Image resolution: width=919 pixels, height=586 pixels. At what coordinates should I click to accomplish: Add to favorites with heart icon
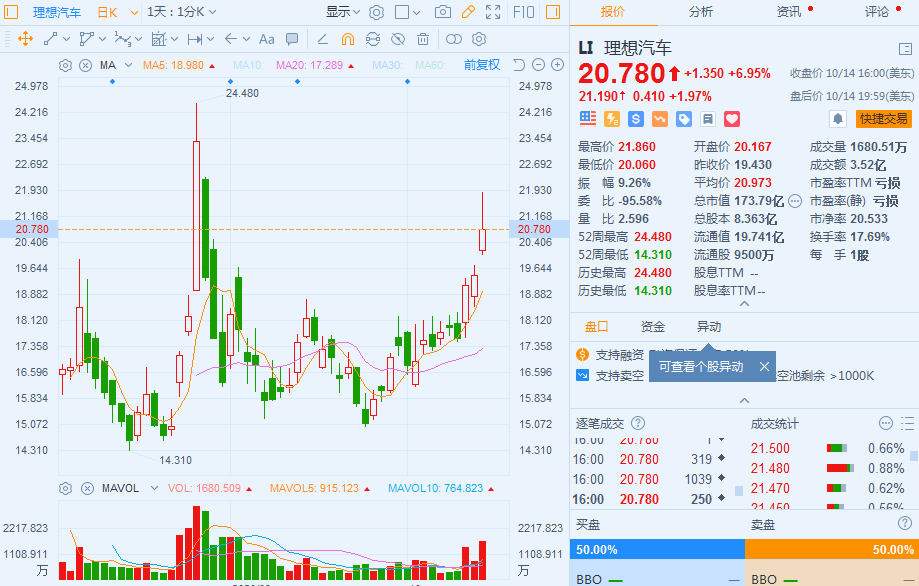pos(731,119)
